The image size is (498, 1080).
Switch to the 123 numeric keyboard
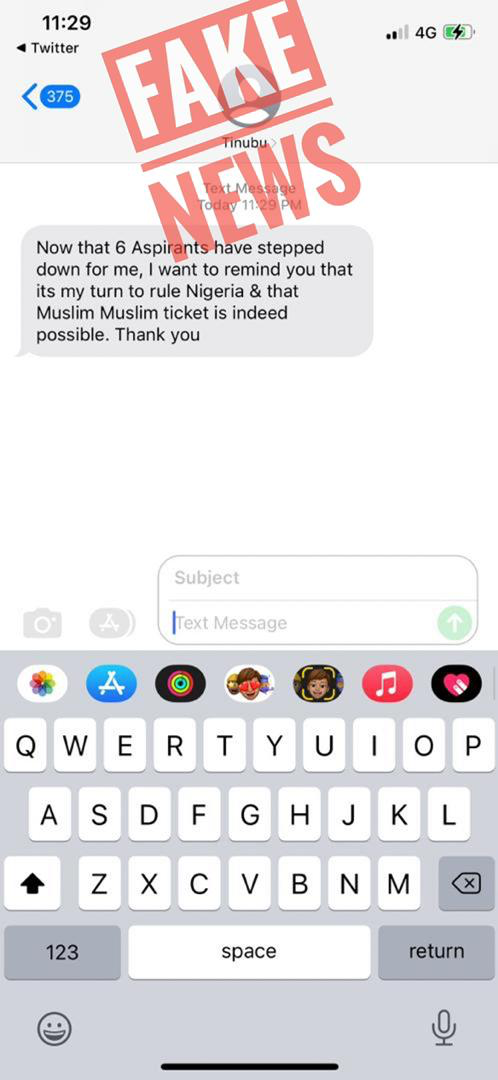62,952
